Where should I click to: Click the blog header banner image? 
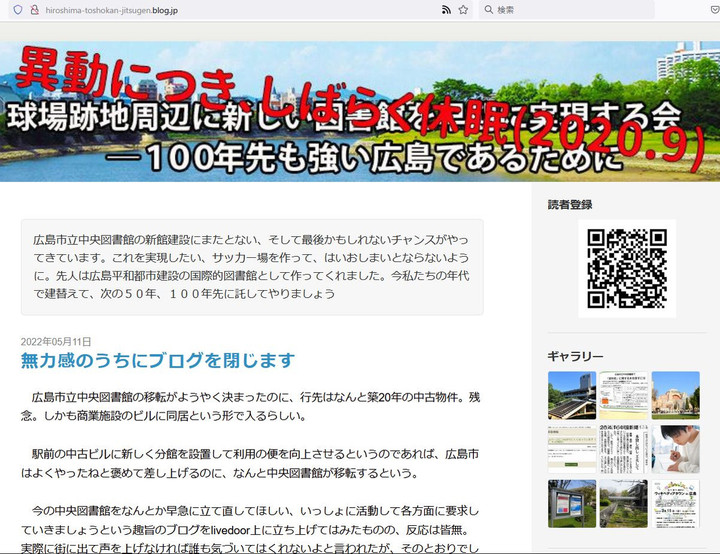360,110
